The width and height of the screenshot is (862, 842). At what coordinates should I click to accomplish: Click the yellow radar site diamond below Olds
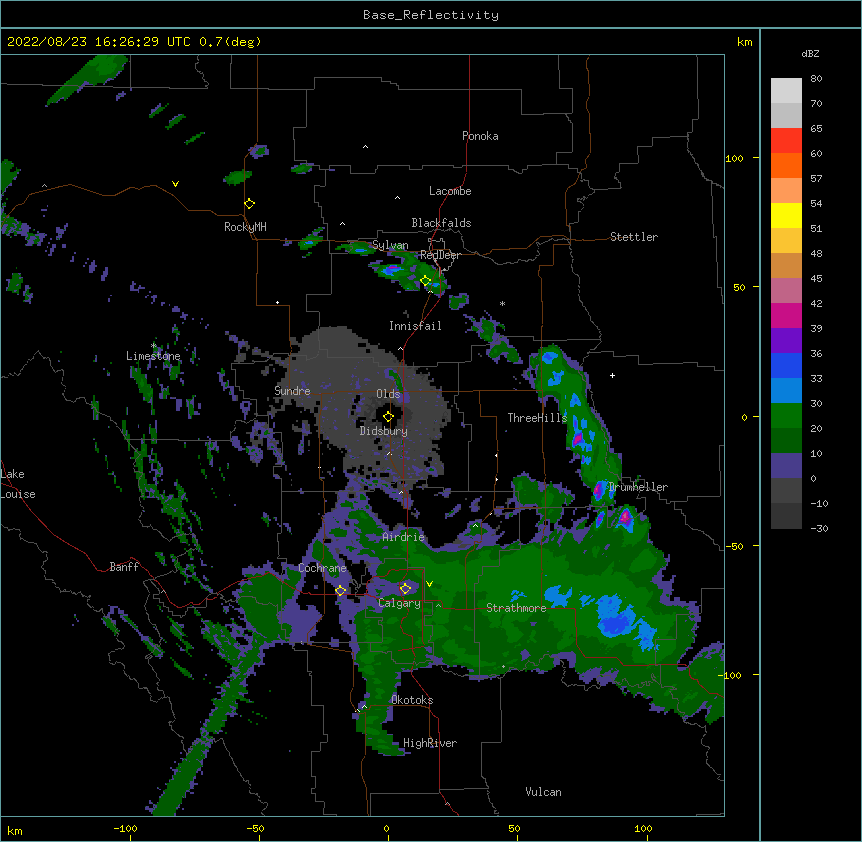pos(388,417)
